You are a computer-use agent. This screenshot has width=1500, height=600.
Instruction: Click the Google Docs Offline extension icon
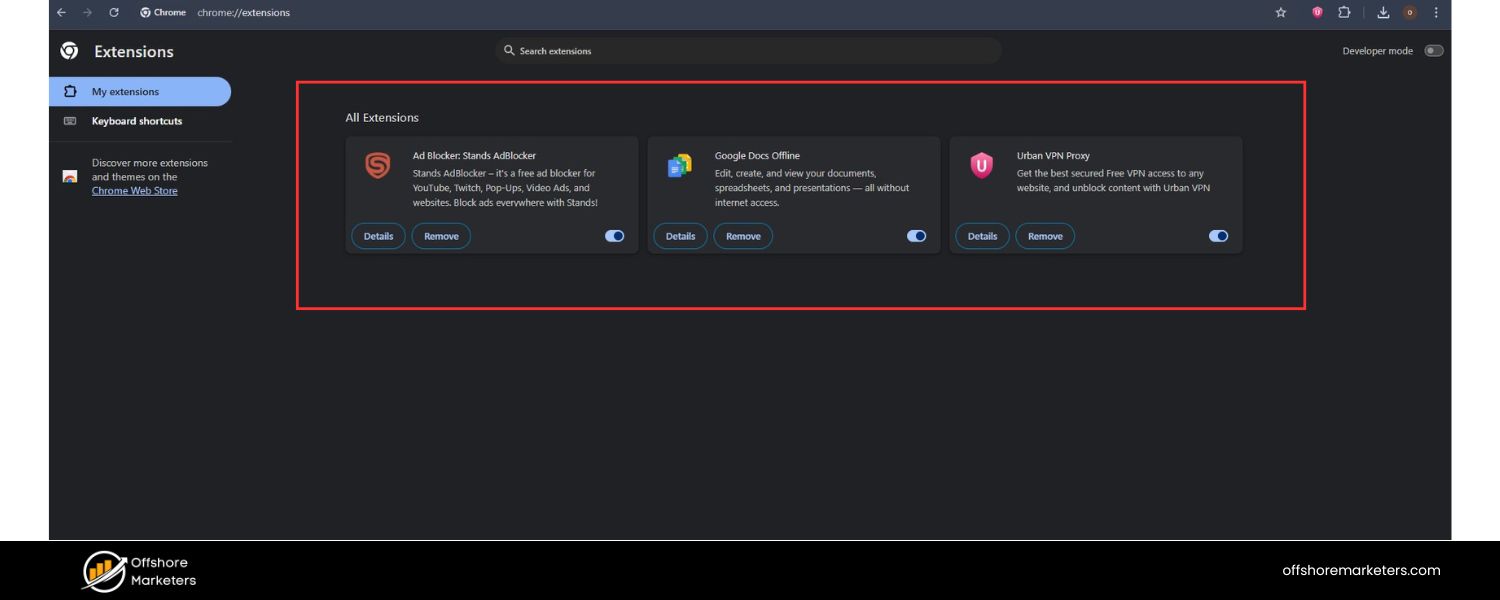[x=680, y=166]
